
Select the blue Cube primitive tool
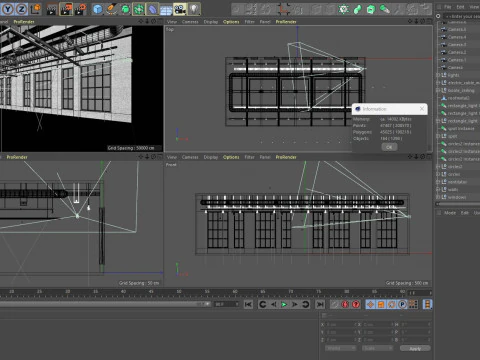click(x=97, y=9)
